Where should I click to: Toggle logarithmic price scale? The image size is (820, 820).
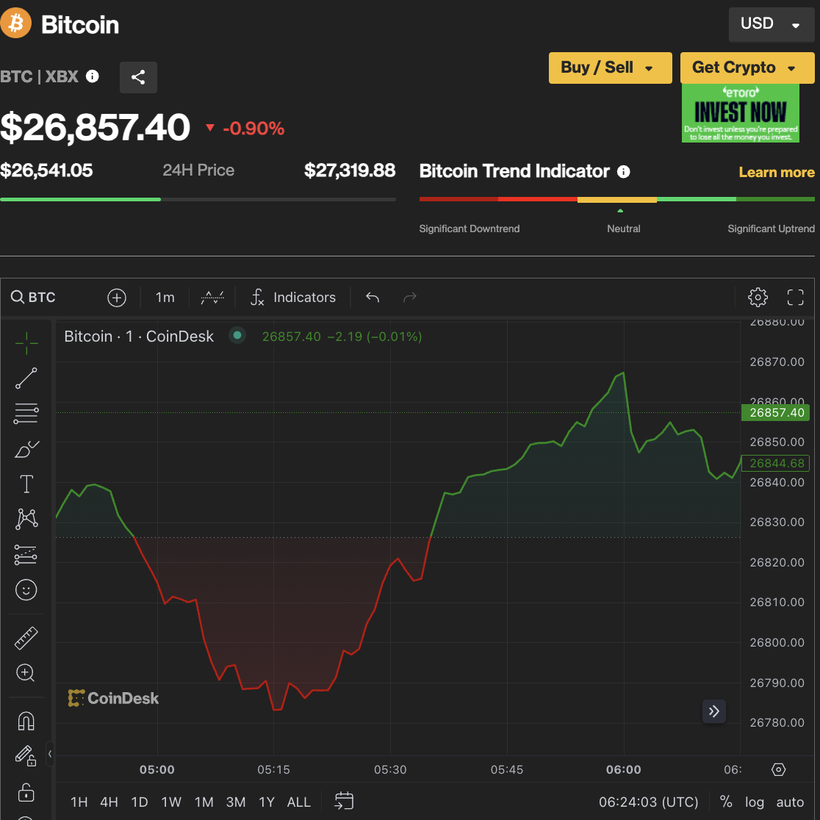[755, 802]
